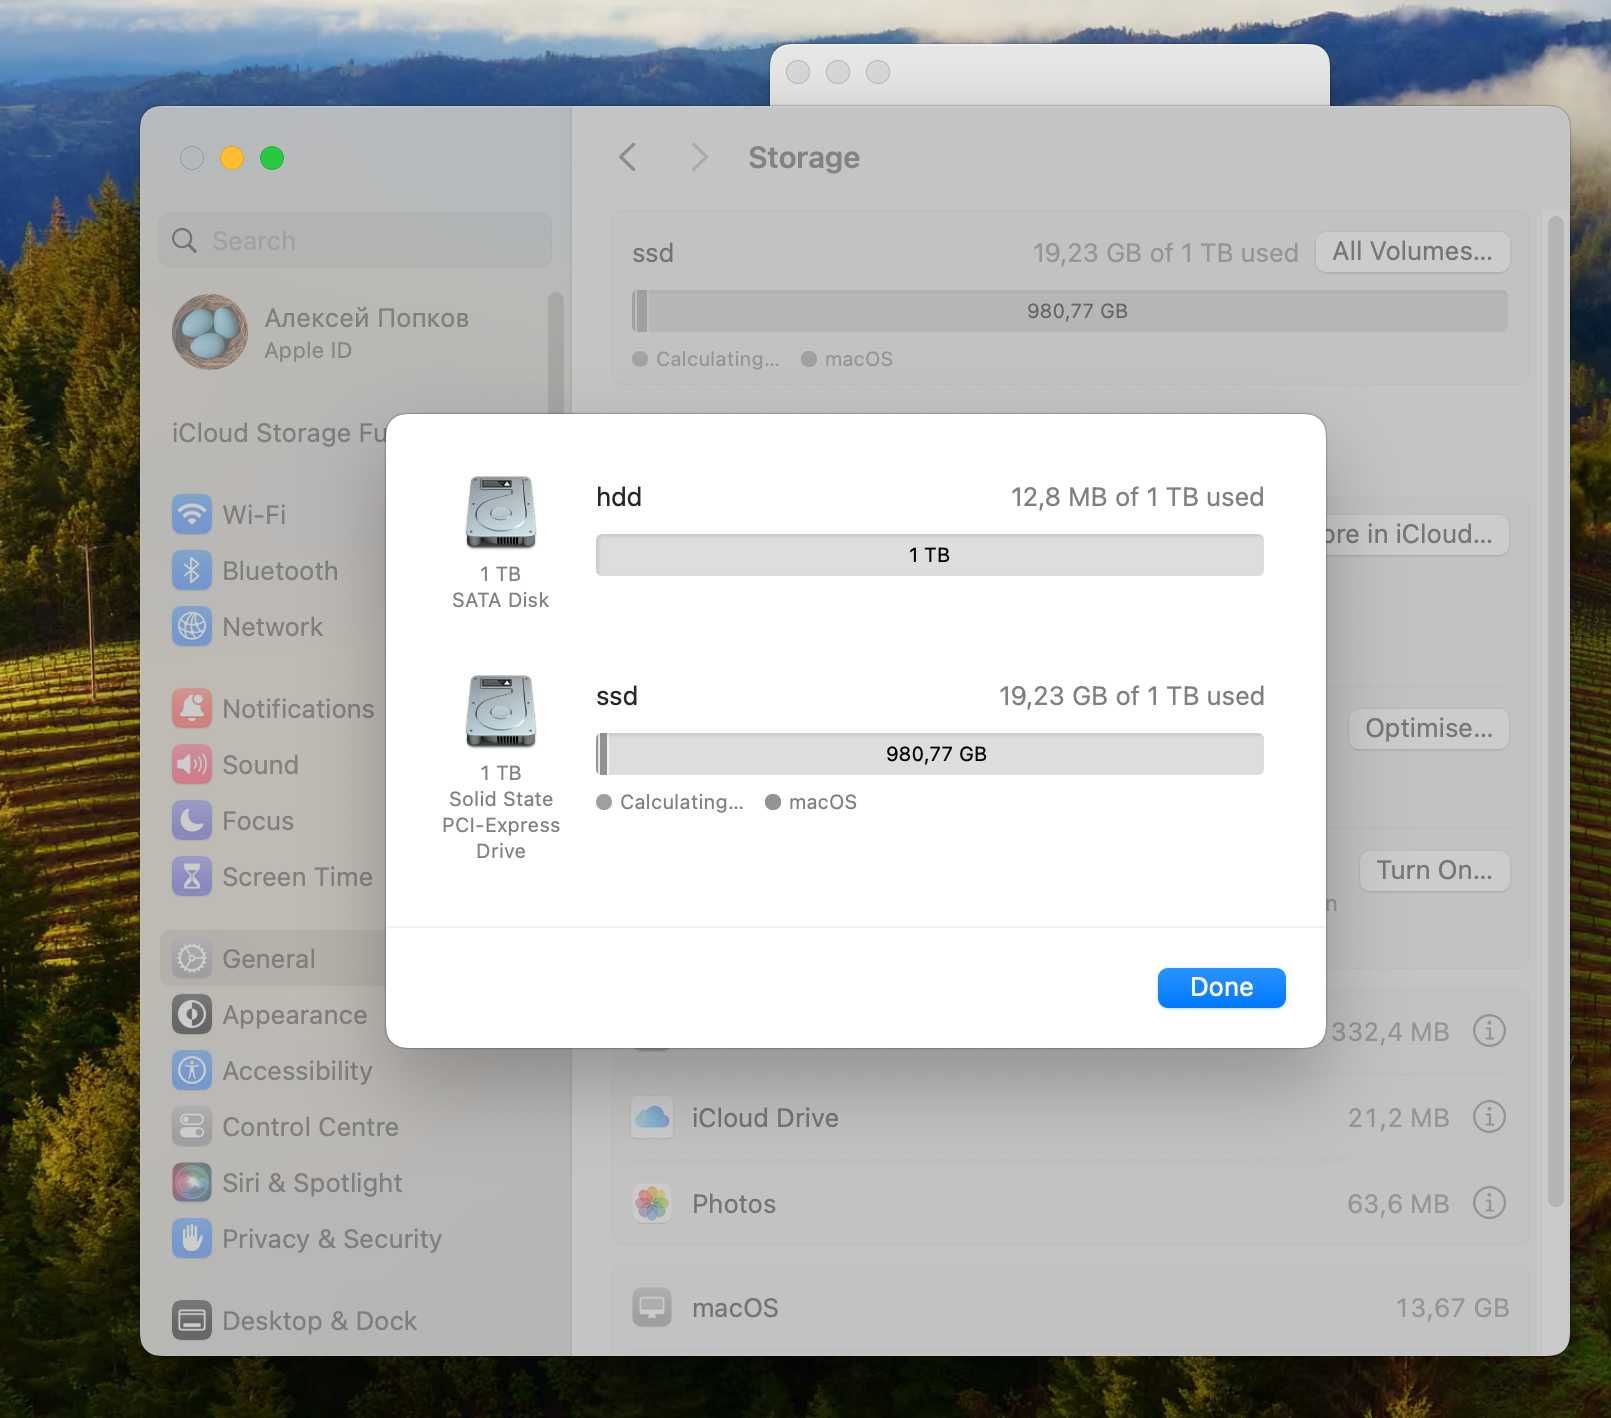
Task: Go forward with the right chevron
Action: (699, 158)
